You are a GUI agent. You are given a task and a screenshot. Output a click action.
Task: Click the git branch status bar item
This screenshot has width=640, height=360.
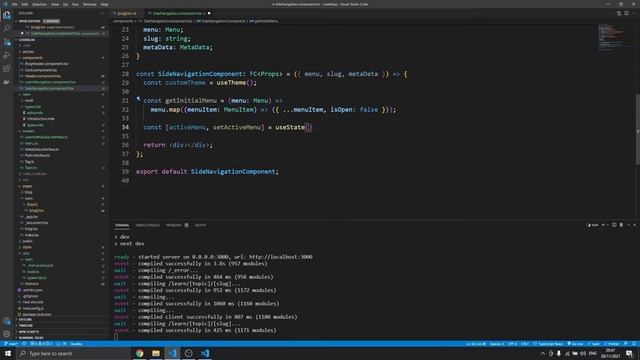[11, 344]
